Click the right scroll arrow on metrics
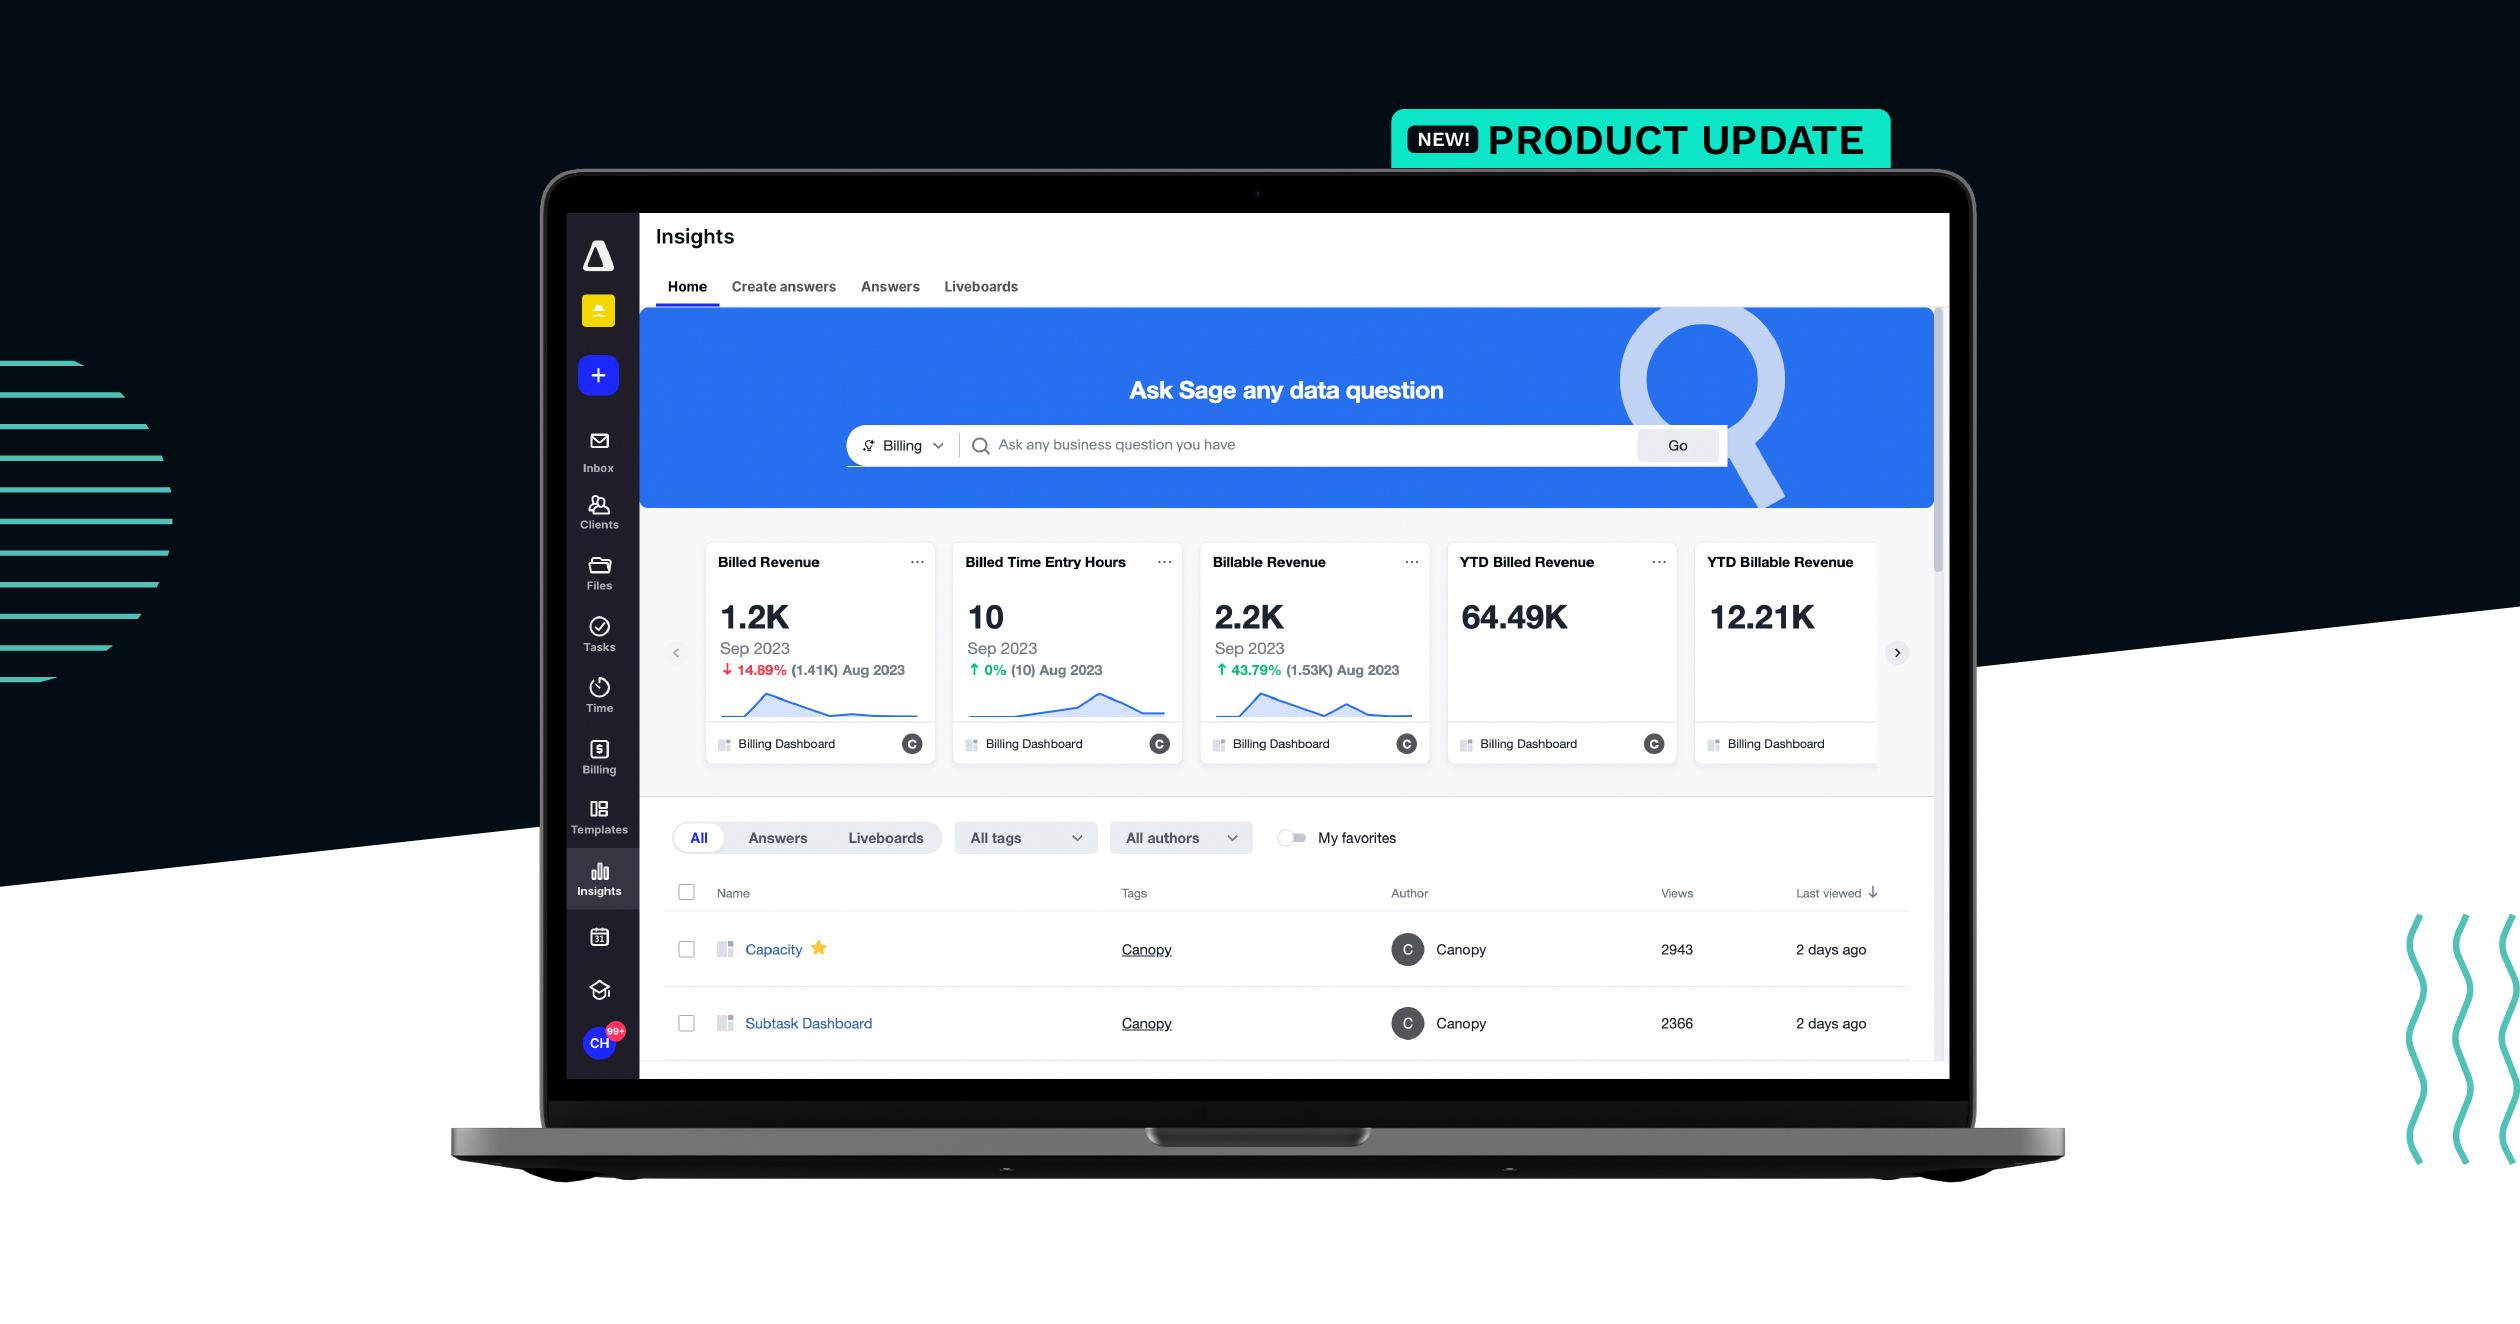This screenshot has height=1324, width=2520. point(1895,652)
